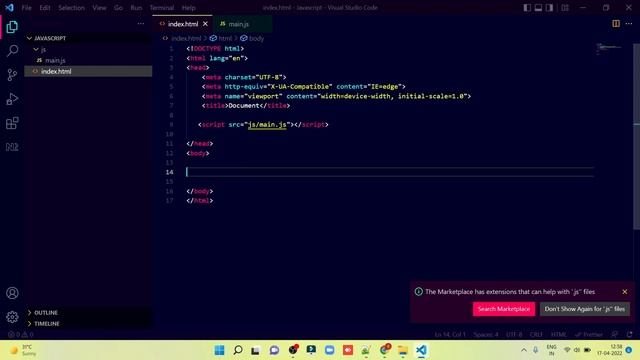Click Customize Layout icon in title bar
The width and height of the screenshot is (640, 360).
coord(565,7)
